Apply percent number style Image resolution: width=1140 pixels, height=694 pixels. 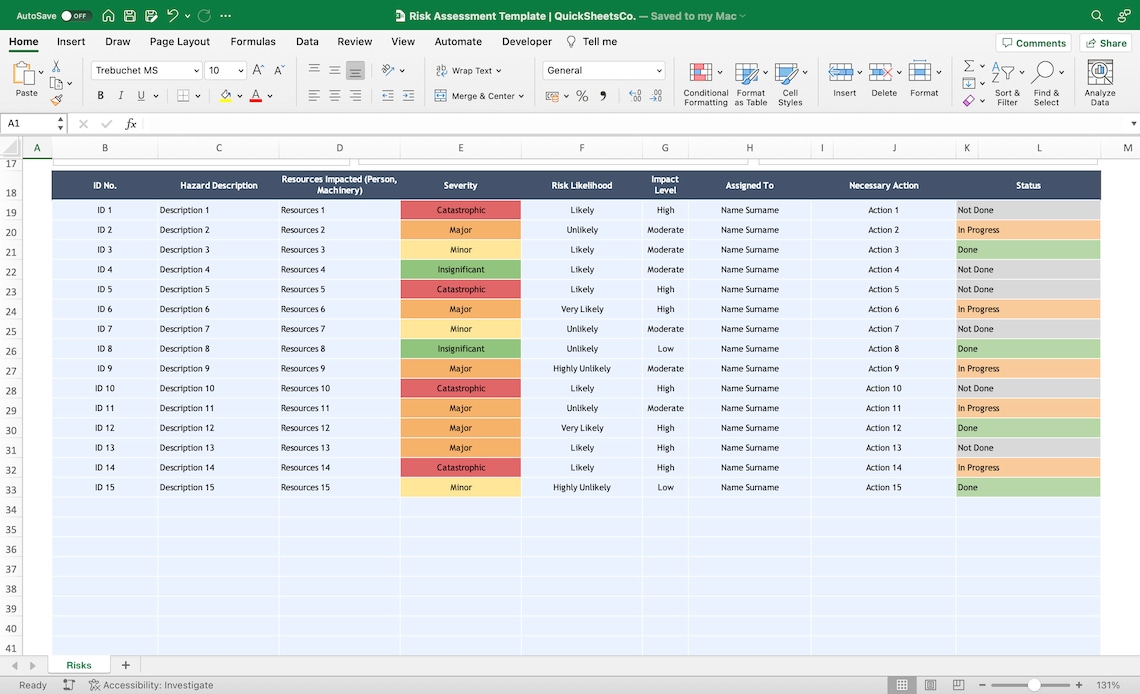tap(585, 96)
